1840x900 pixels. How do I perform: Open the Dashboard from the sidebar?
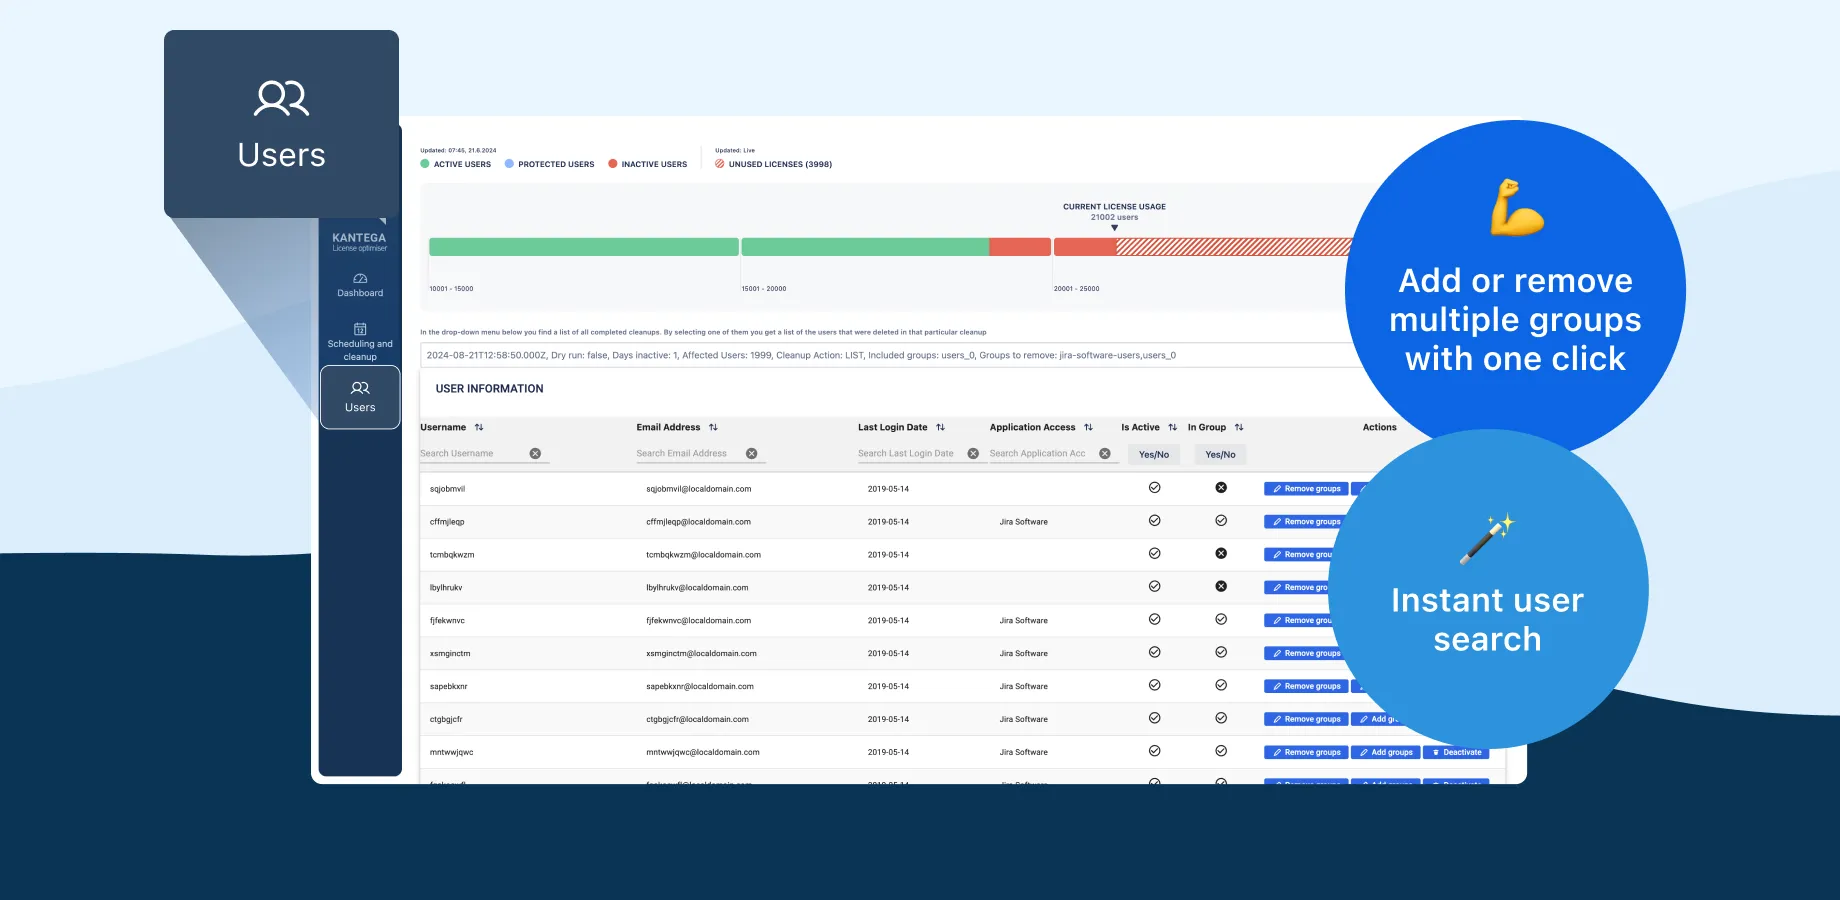tap(359, 285)
